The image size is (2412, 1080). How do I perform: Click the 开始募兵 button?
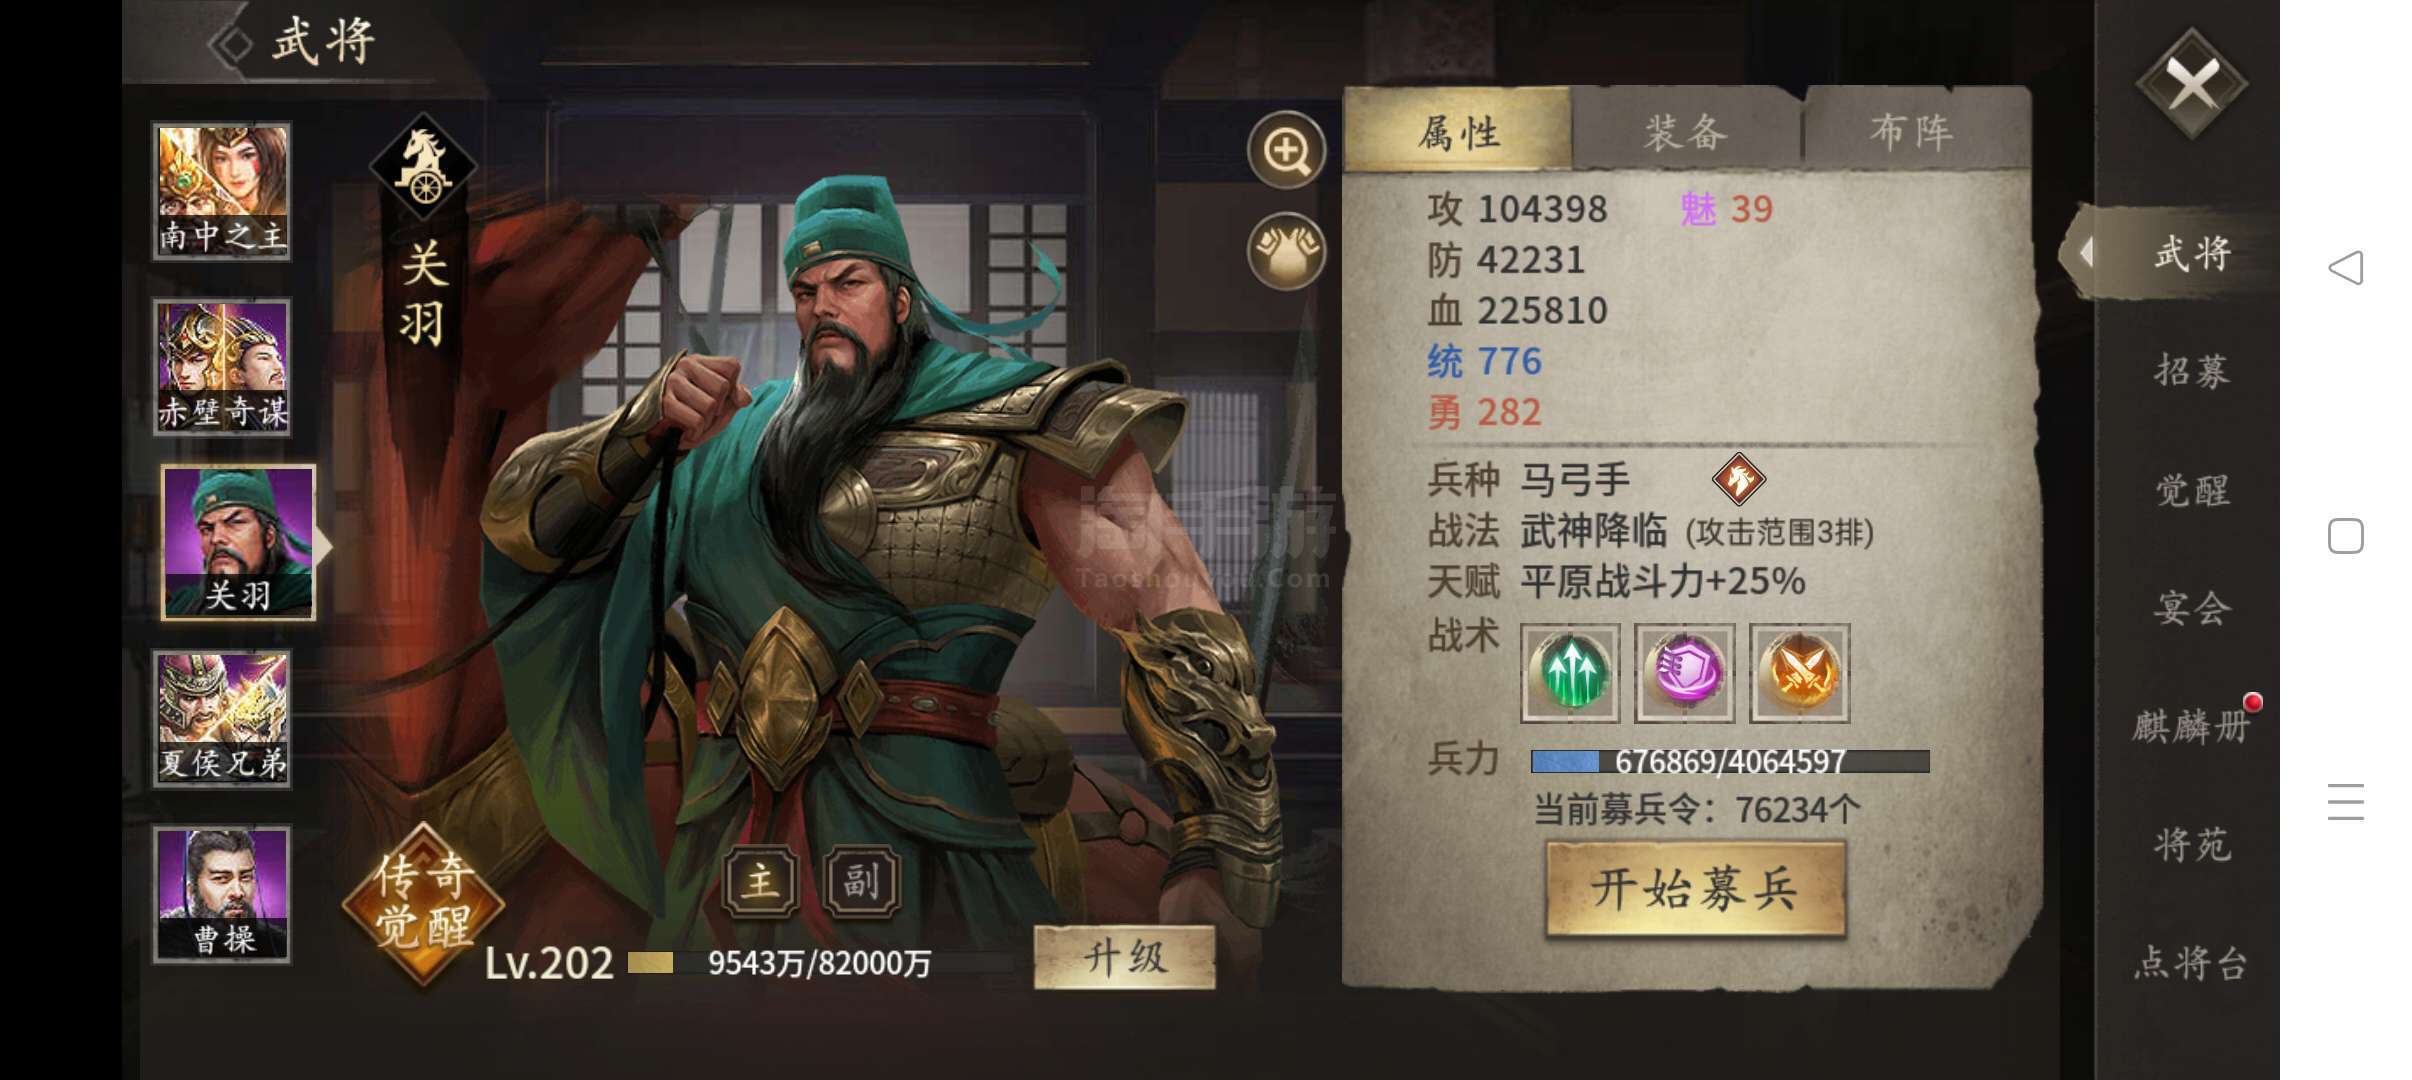1695,889
